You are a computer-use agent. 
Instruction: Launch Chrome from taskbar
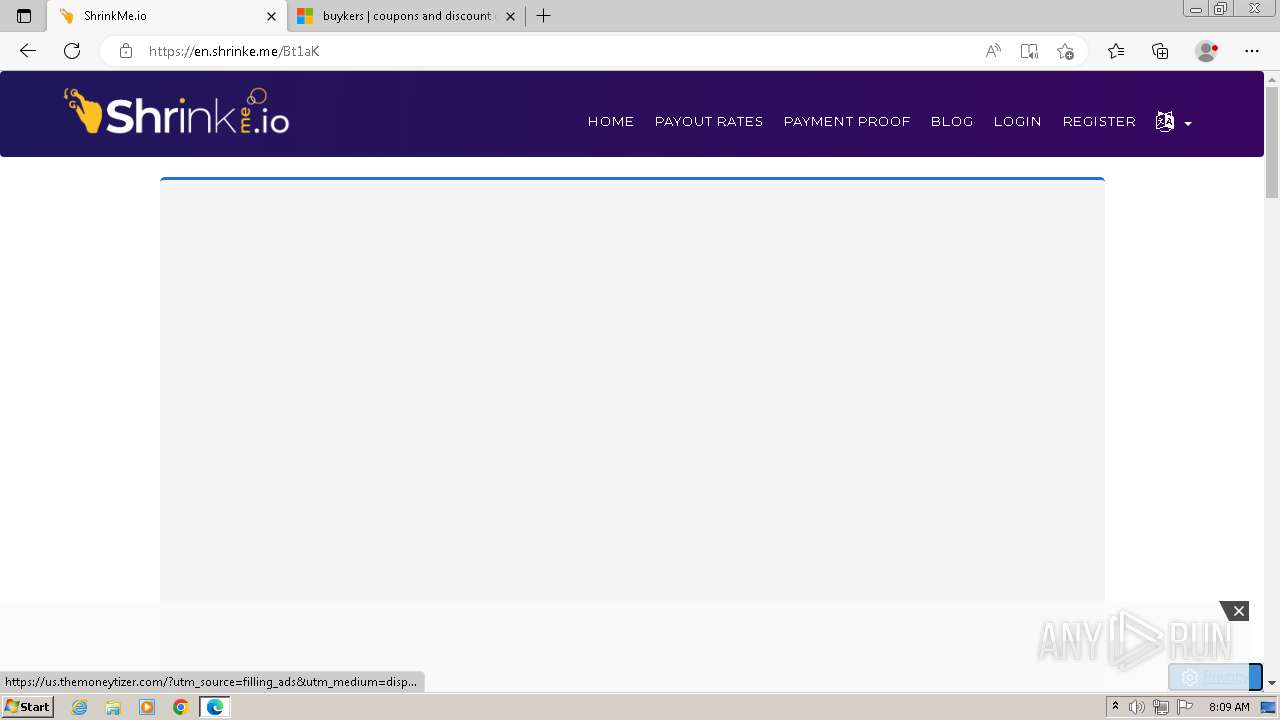point(181,707)
